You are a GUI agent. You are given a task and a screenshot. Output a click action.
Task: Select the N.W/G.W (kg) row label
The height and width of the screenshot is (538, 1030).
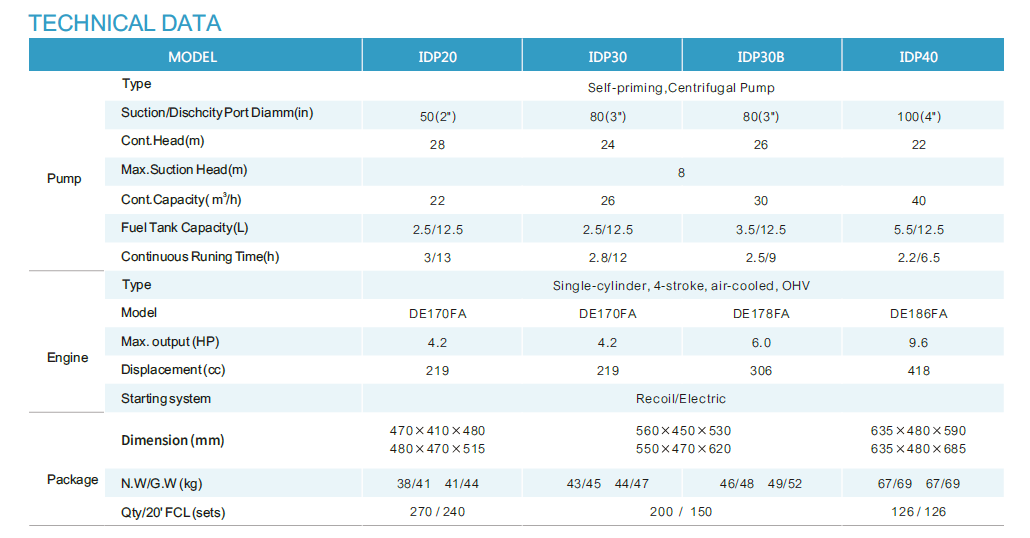pyautogui.click(x=162, y=484)
